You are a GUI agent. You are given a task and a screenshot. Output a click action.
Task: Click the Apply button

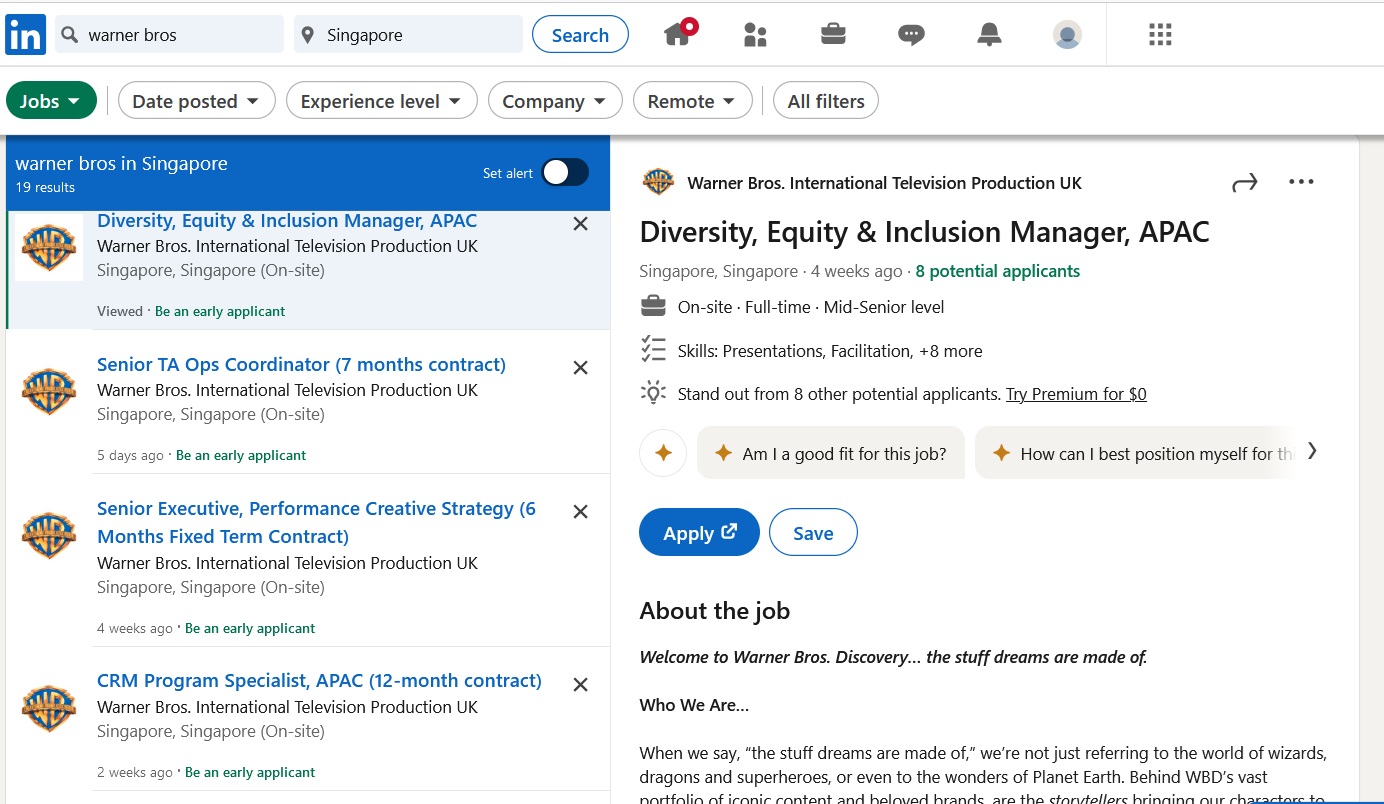(699, 532)
